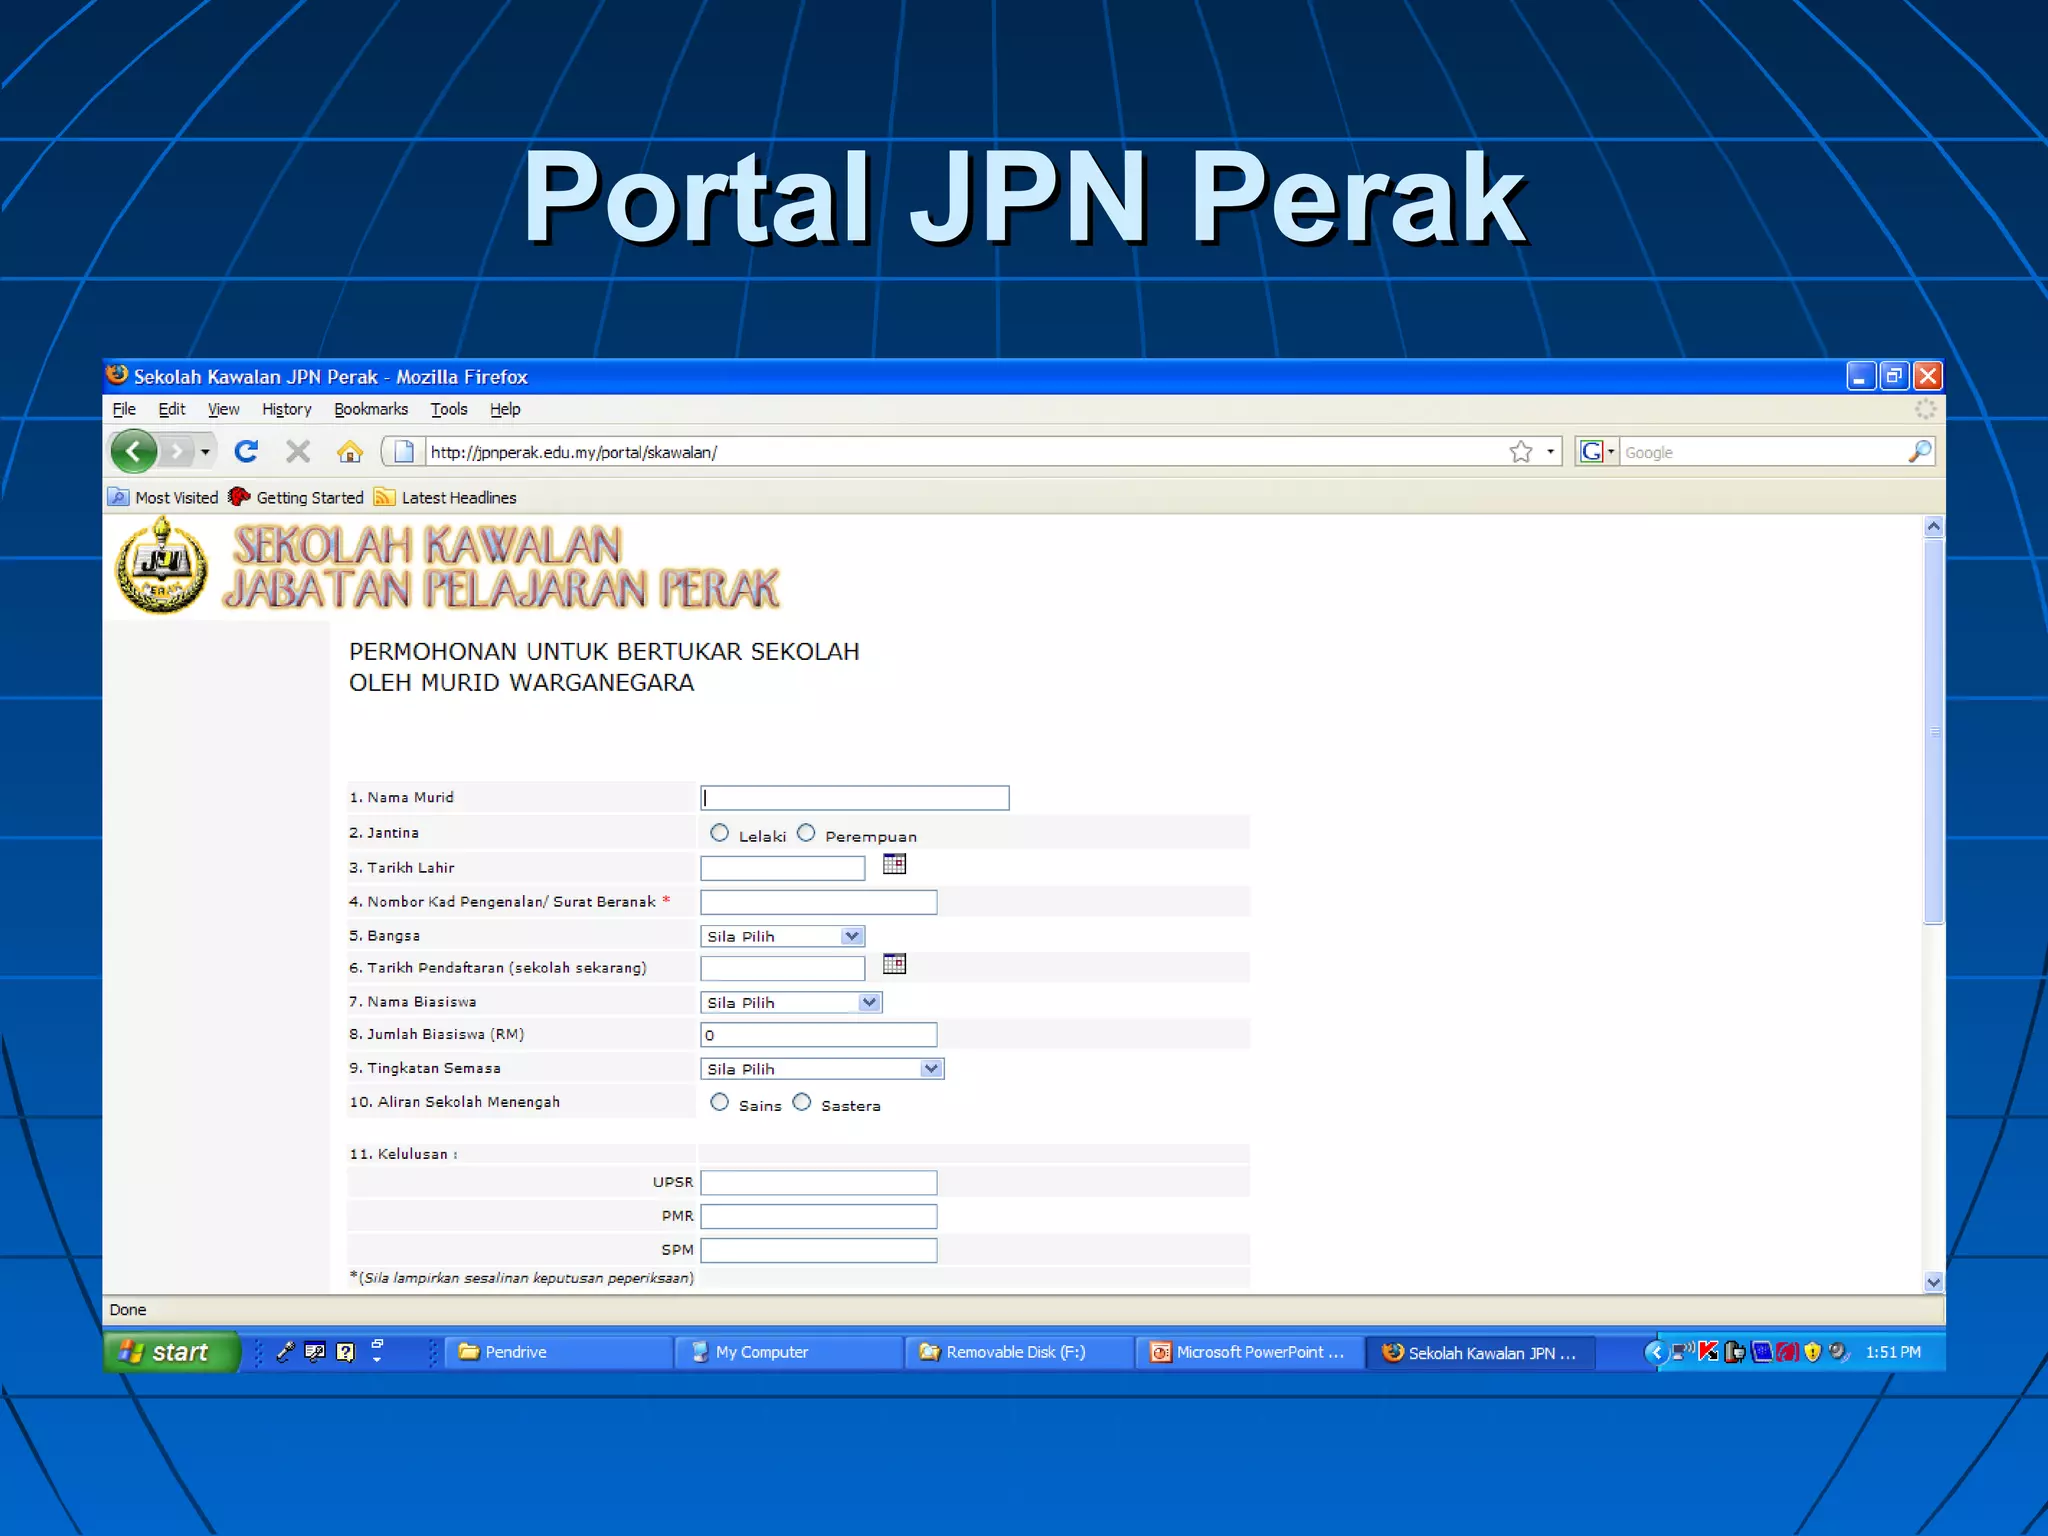Click the page scroll down arrow
2048x1536 pixels.
click(1934, 1282)
